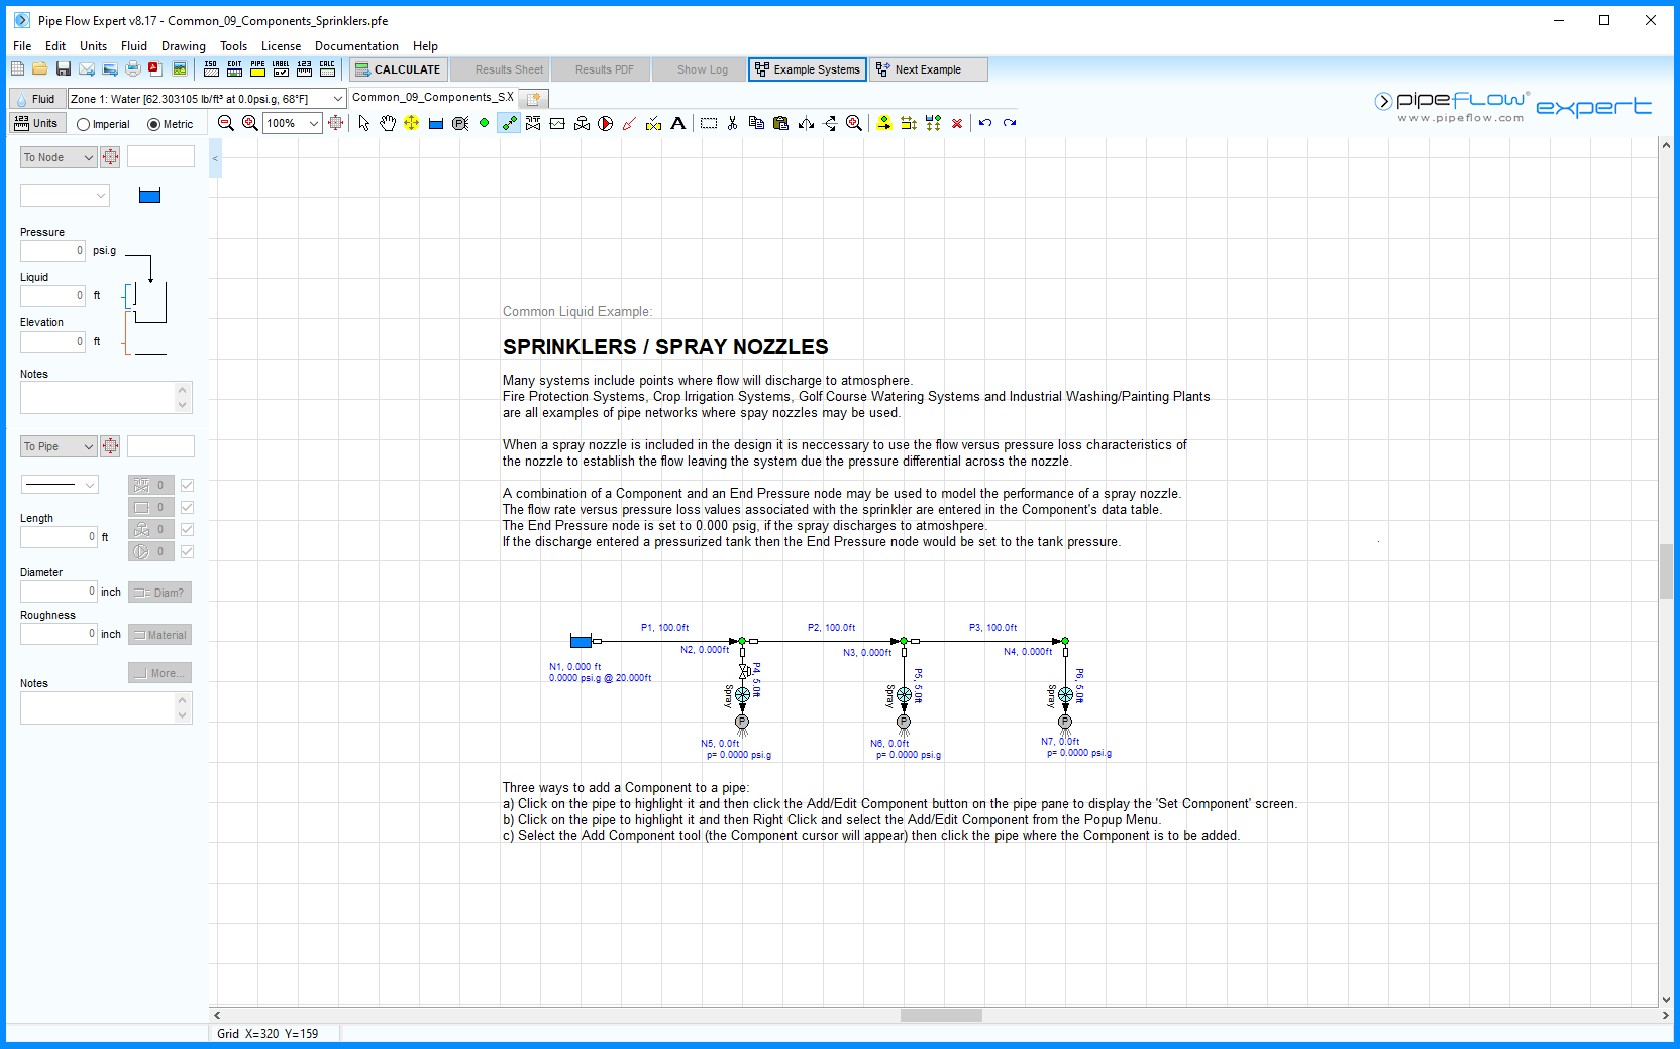Open the Units menu
Screen dimensions: 1680x1049
click(93, 45)
